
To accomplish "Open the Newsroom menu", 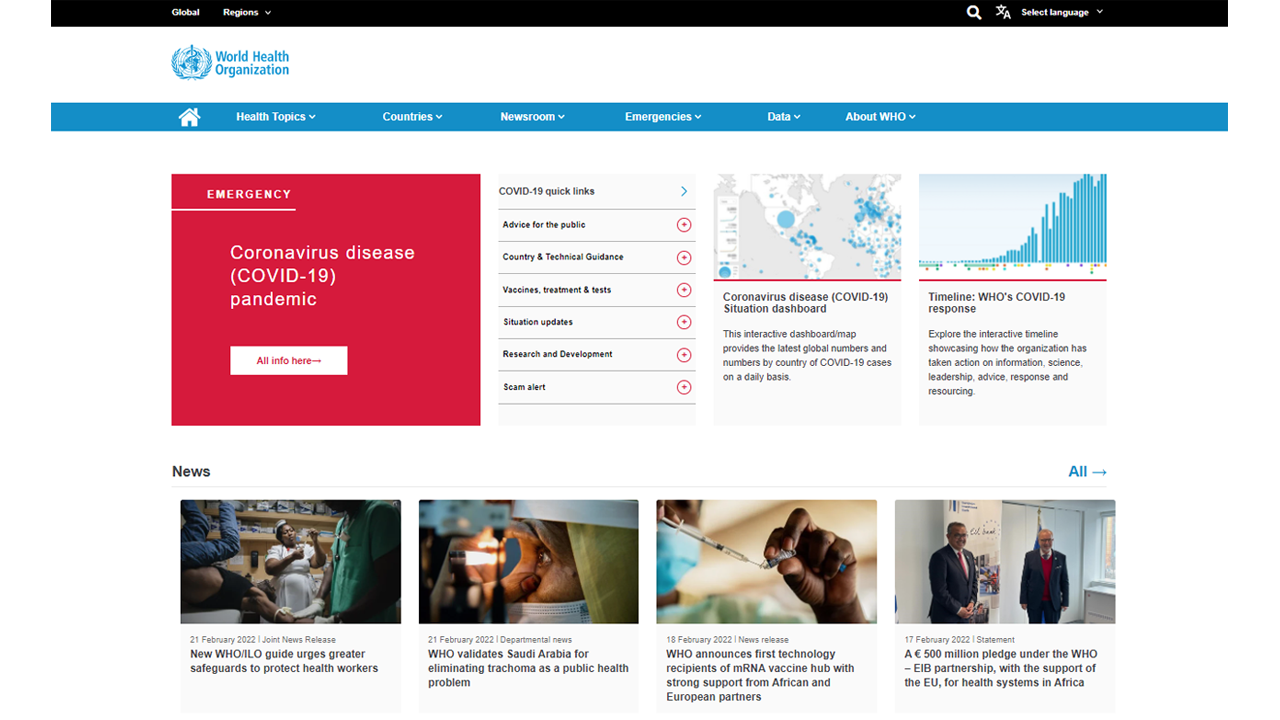I will (532, 117).
